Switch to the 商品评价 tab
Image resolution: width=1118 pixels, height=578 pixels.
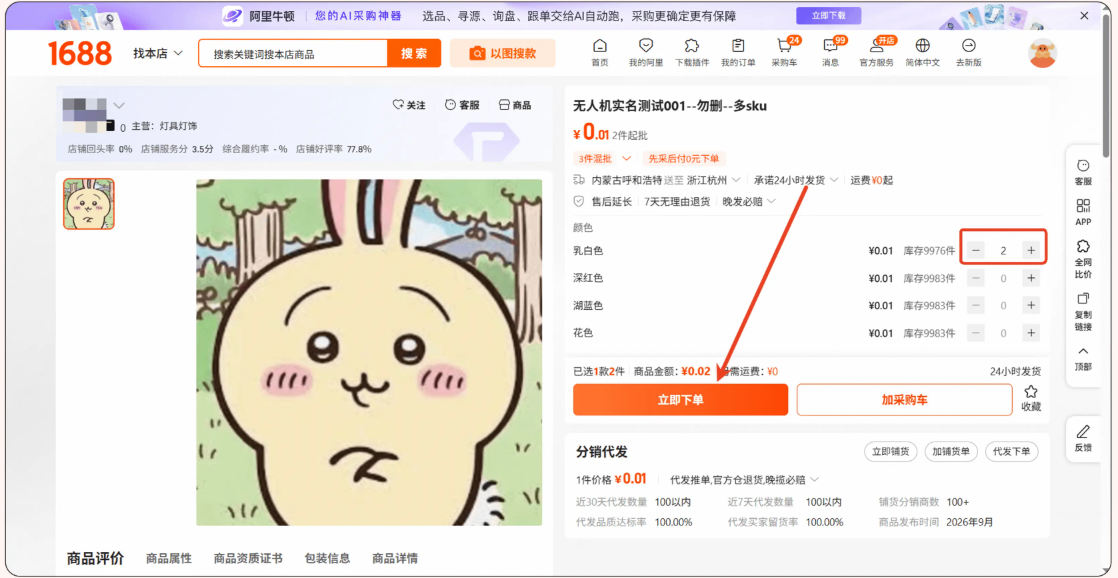(96, 558)
